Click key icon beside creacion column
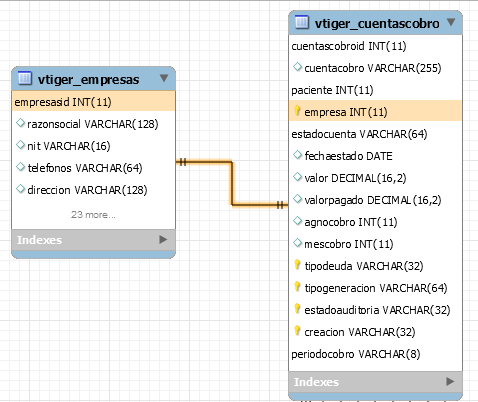Viewport: 478px width, 402px height. point(297,331)
